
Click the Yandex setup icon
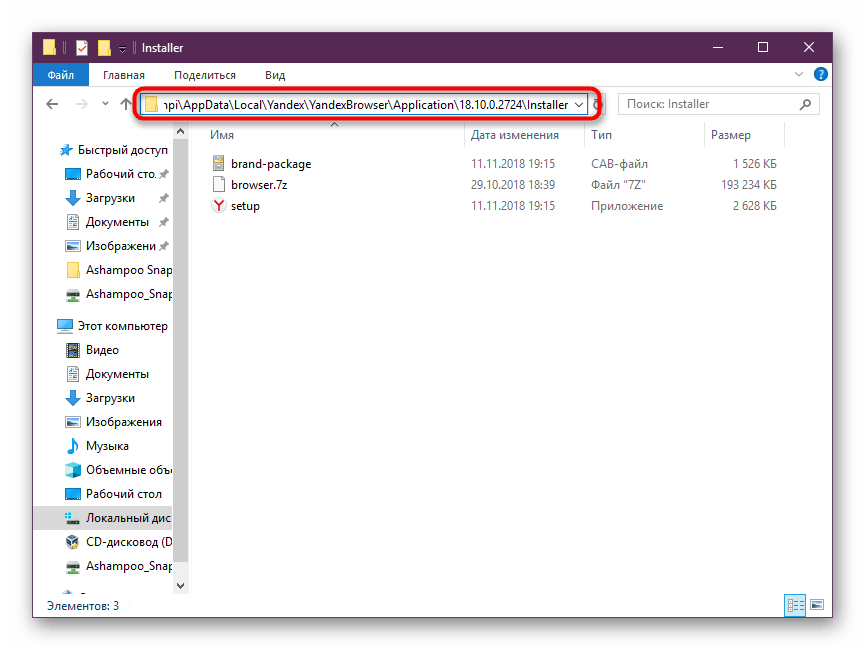point(219,205)
